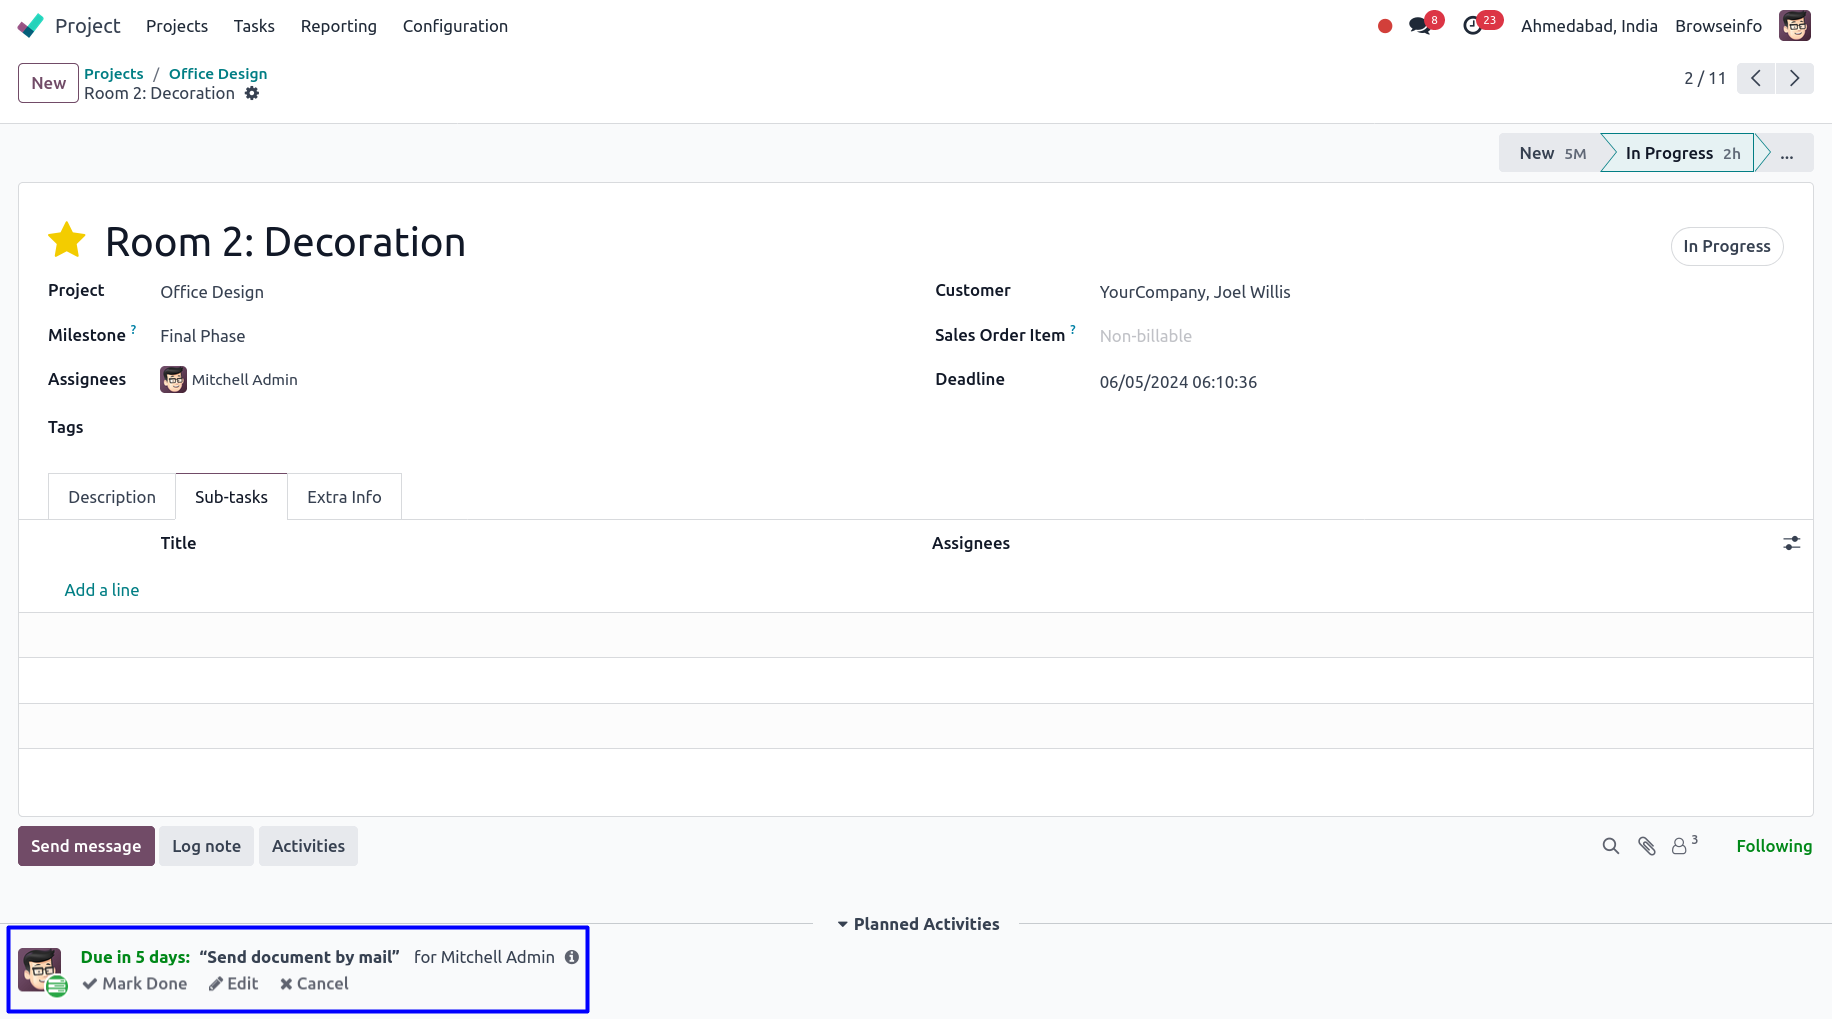Open the conversations chat icon
Viewport: 1832px width, 1019px height.
[1419, 26]
